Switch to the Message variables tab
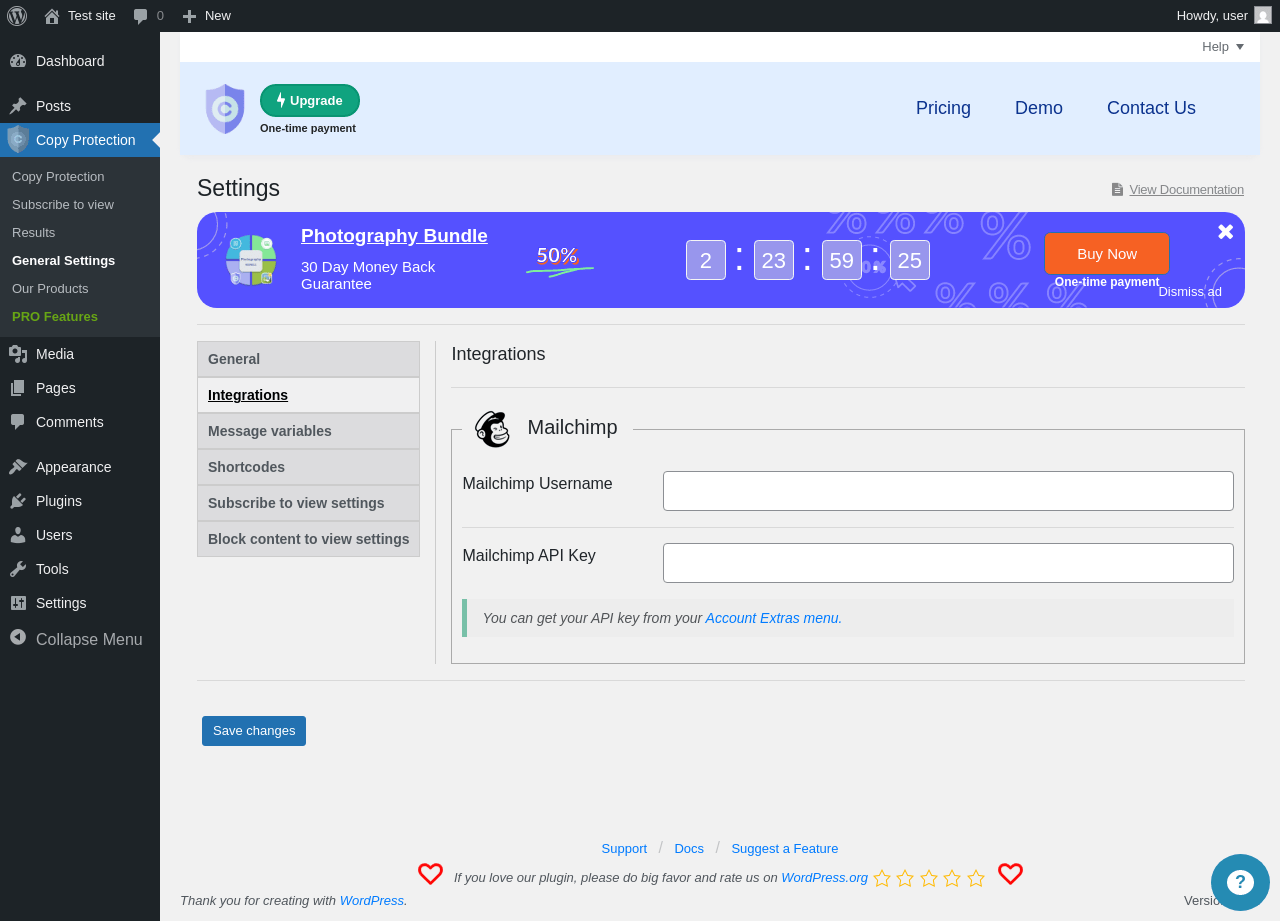1280x921 pixels. click(x=308, y=431)
